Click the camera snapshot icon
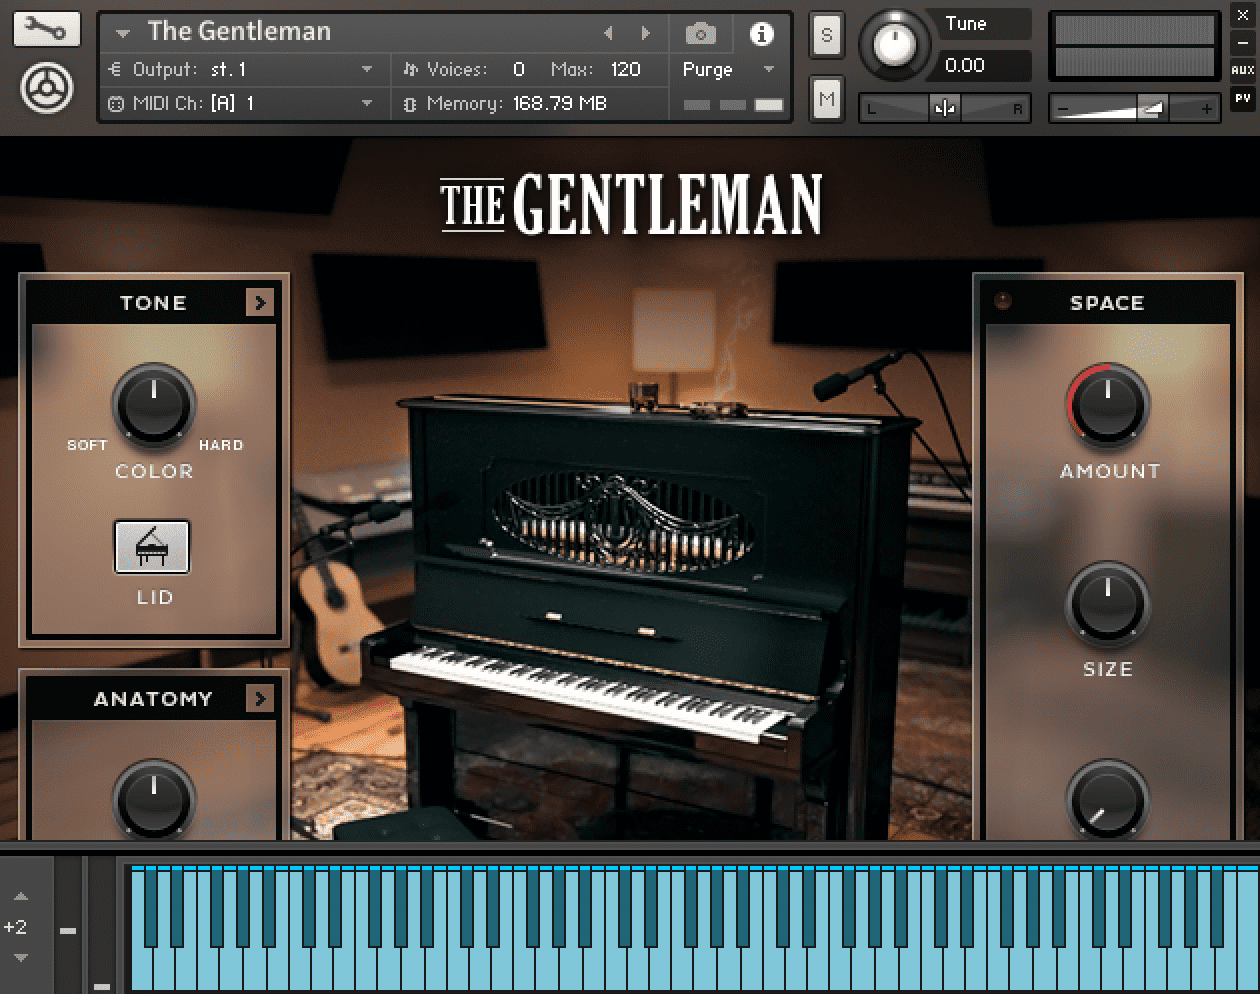The width and height of the screenshot is (1260, 994). (700, 34)
